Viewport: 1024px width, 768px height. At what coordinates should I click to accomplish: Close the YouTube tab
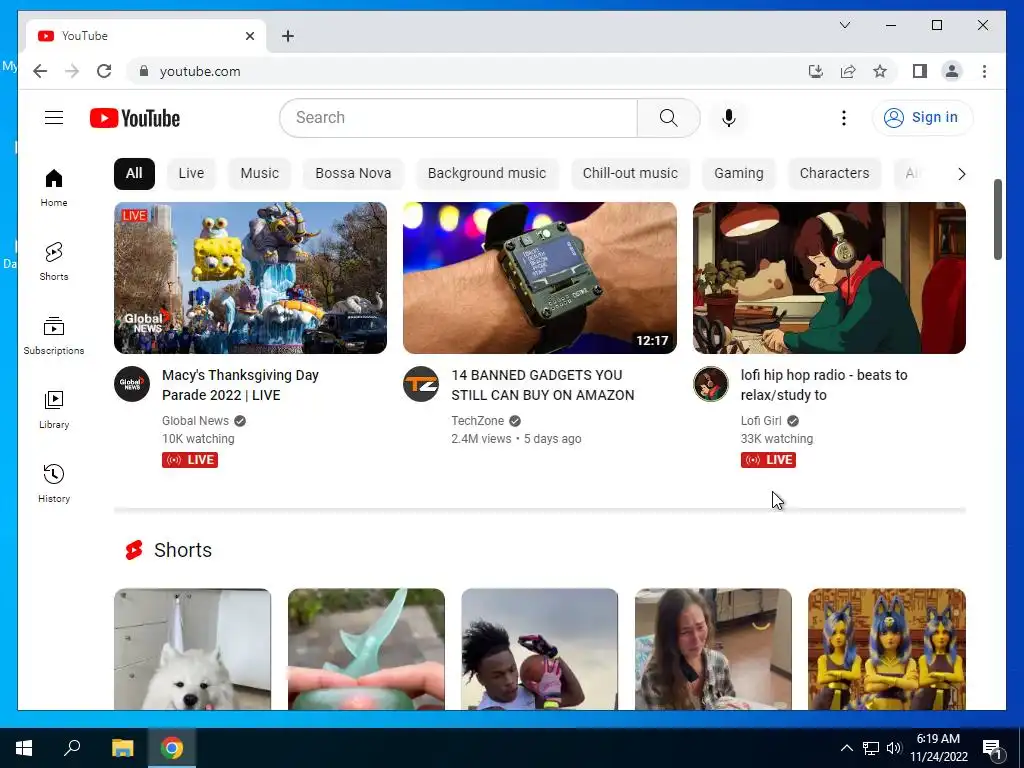click(x=249, y=36)
